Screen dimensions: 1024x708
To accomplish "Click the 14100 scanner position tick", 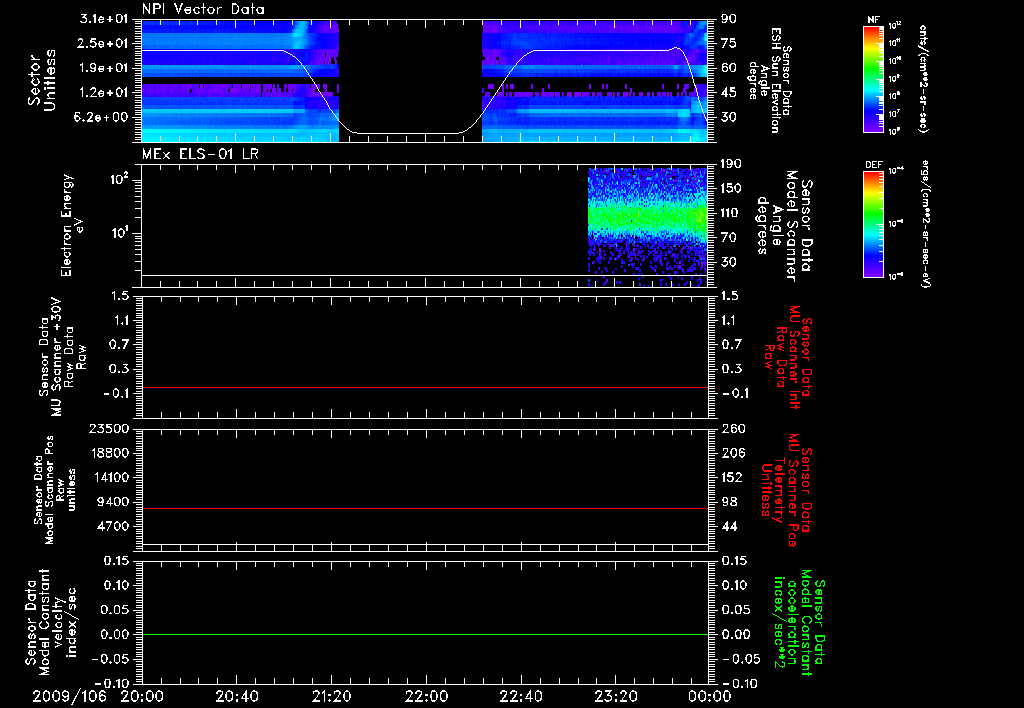I will (x=110, y=477).
